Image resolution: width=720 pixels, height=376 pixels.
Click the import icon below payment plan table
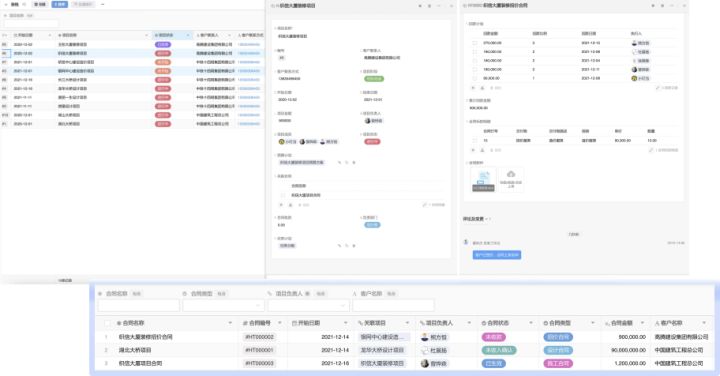(482, 88)
